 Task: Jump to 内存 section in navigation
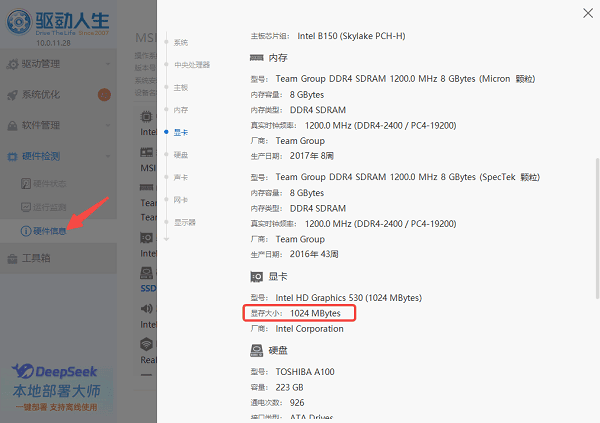[181, 110]
